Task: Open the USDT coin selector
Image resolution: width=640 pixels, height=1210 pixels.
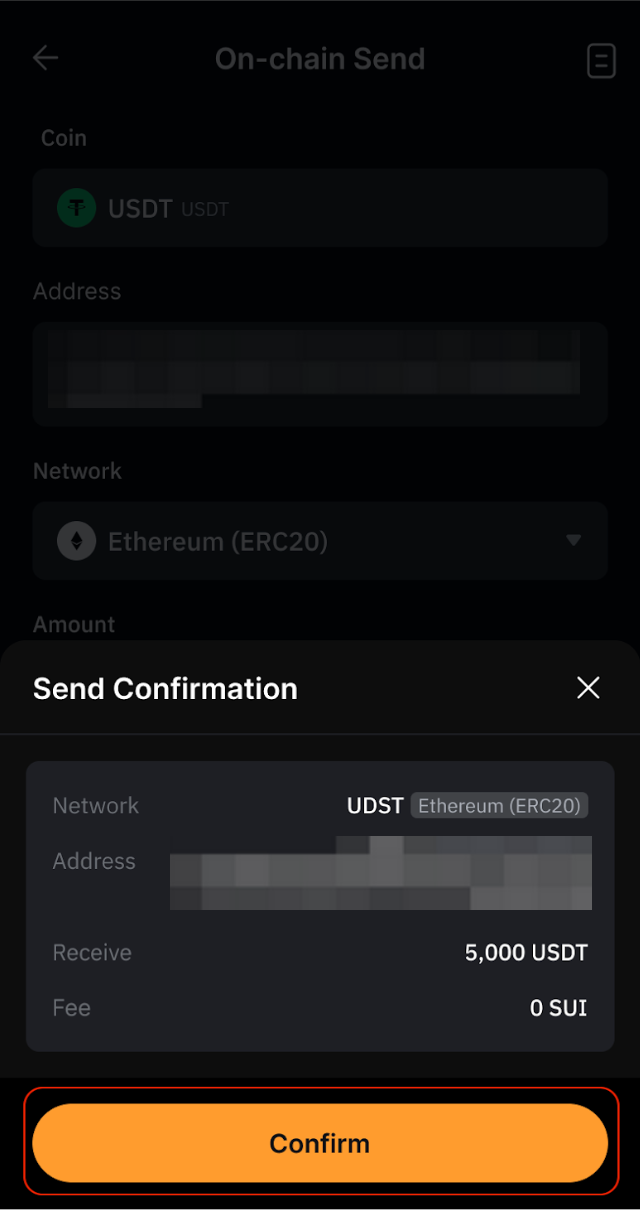Action: pyautogui.click(x=320, y=208)
